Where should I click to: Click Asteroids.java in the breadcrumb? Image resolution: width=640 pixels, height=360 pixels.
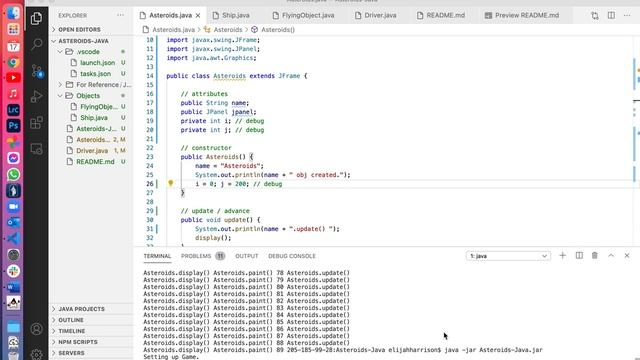(x=173, y=30)
